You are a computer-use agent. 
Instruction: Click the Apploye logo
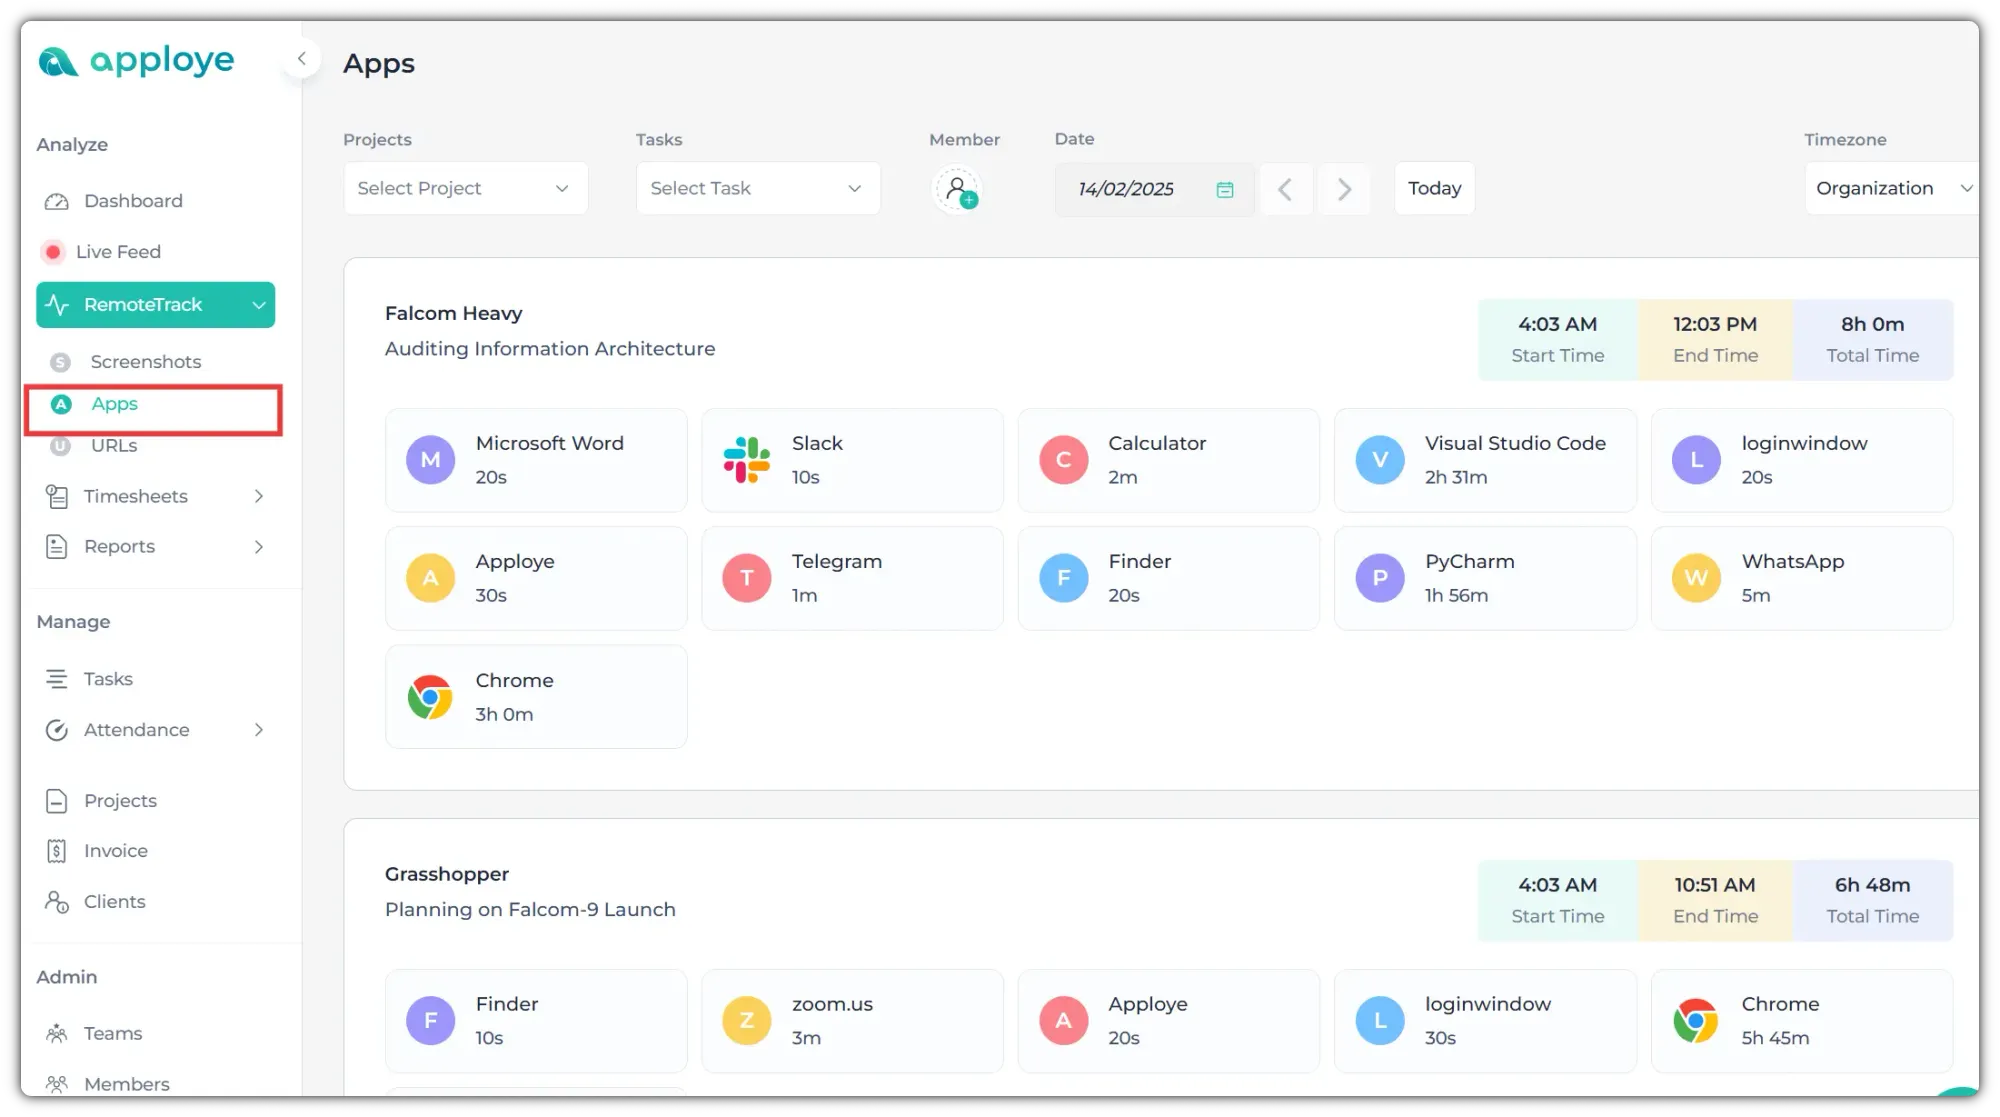[x=136, y=61]
